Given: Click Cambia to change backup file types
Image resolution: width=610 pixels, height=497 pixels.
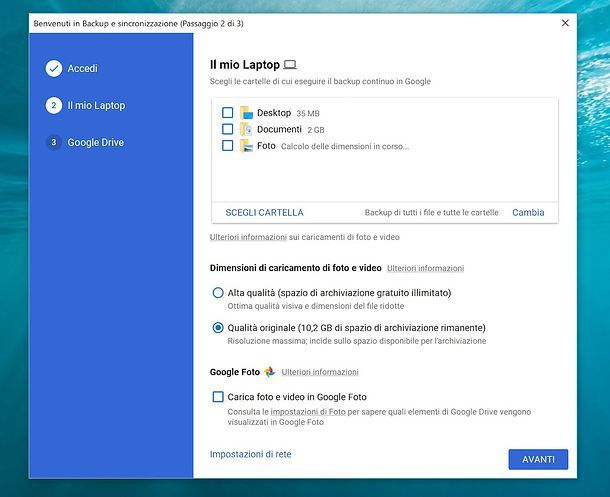Looking at the screenshot, I should click(x=528, y=212).
